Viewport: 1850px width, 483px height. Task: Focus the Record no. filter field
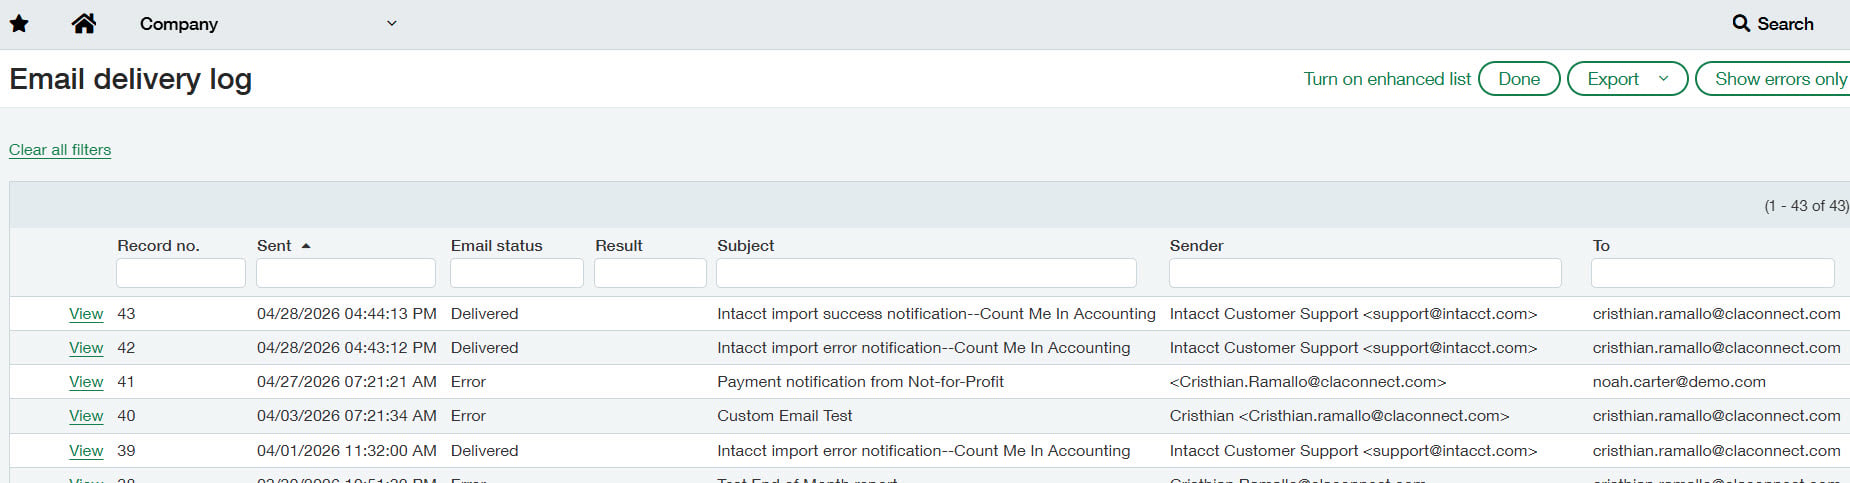click(x=181, y=273)
